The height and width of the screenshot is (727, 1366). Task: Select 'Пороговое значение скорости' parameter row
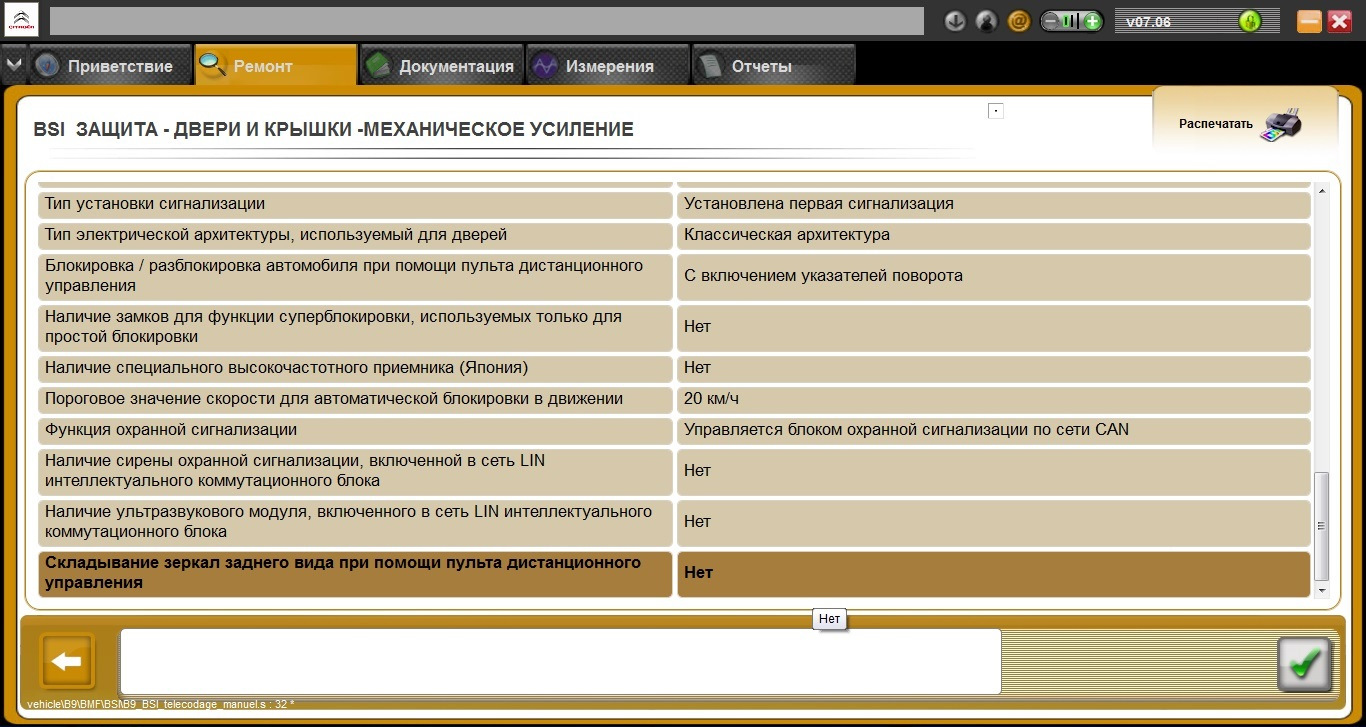(355, 399)
